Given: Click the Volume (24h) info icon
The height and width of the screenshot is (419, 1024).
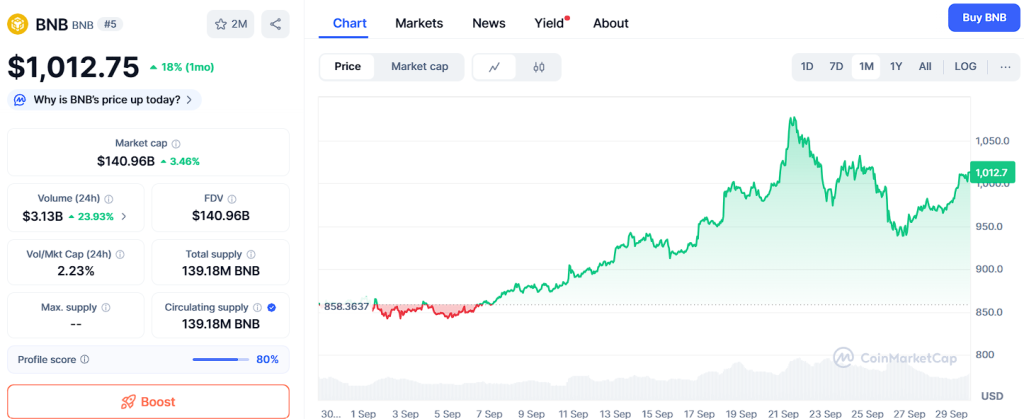Looking at the screenshot, I should [x=108, y=198].
